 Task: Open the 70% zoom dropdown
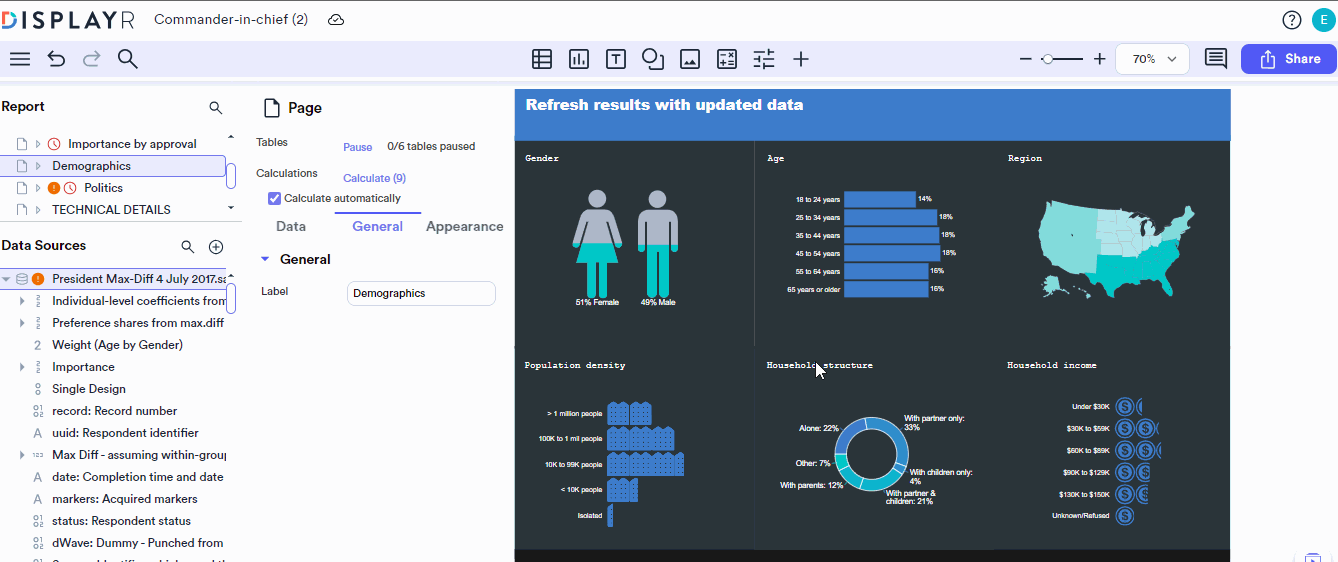tap(1152, 59)
